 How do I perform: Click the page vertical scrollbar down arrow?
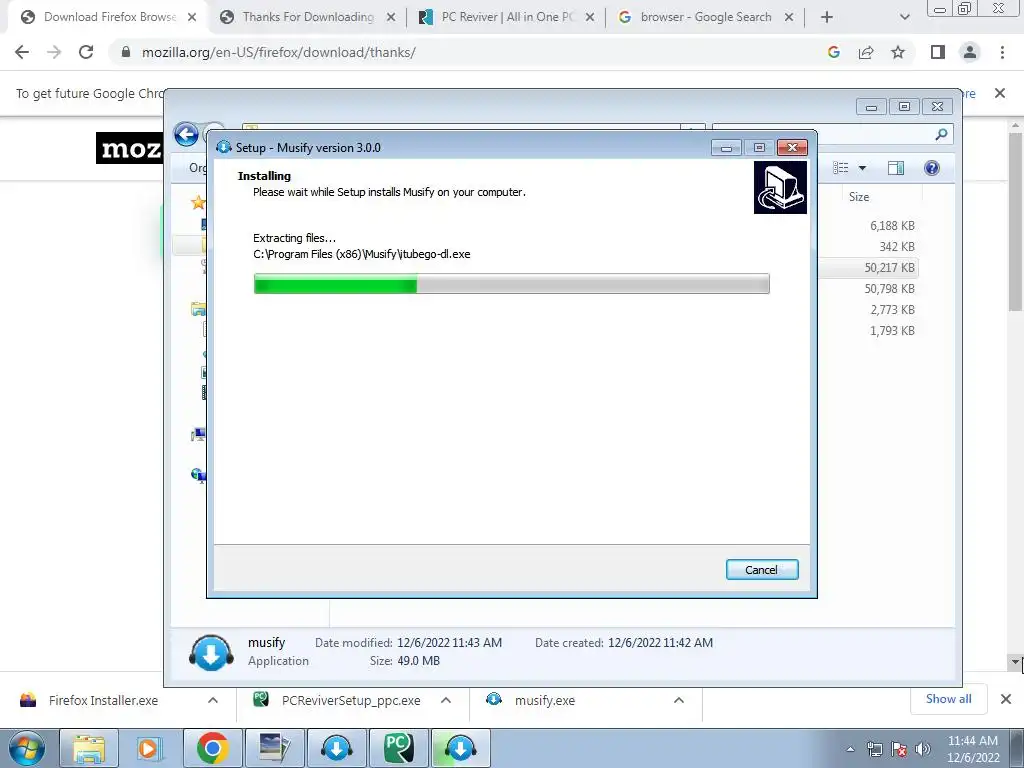tap(1016, 662)
